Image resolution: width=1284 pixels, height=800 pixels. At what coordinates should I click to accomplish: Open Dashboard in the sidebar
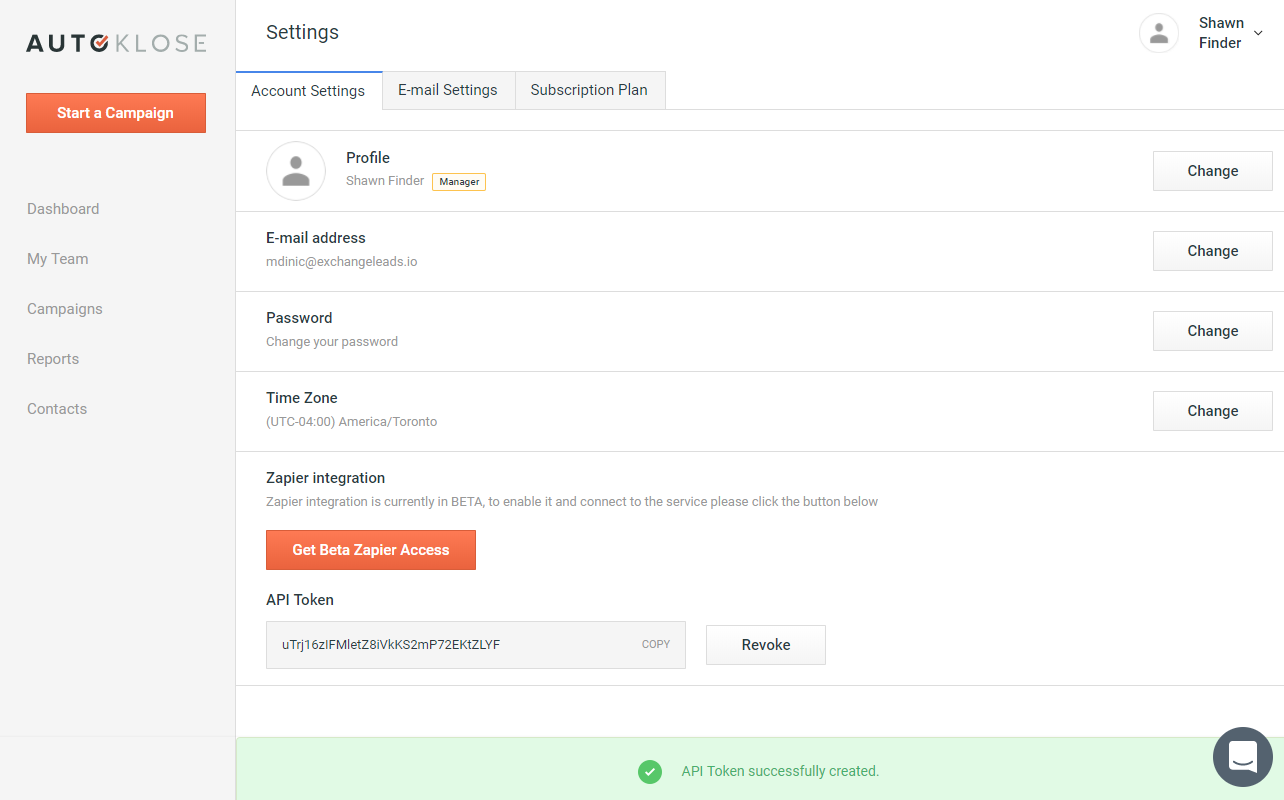(63, 209)
